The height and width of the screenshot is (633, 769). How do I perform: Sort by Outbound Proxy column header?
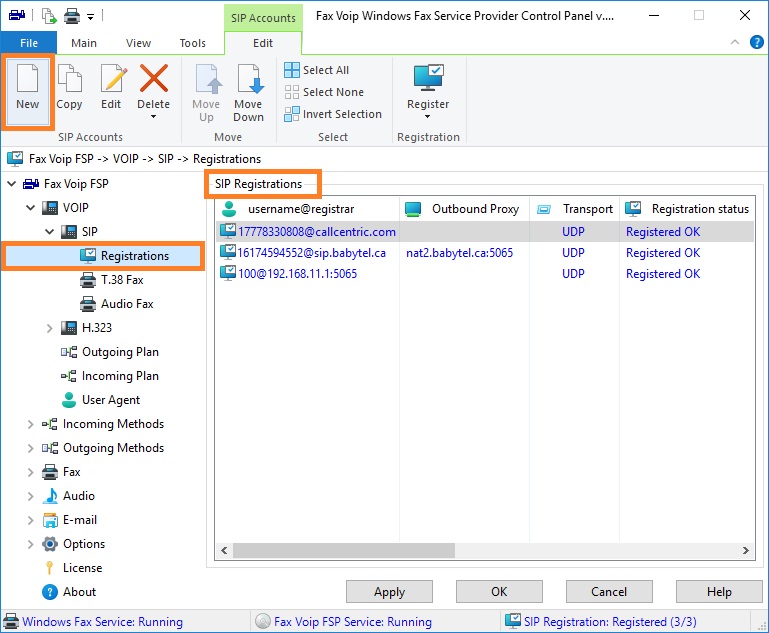tap(464, 209)
